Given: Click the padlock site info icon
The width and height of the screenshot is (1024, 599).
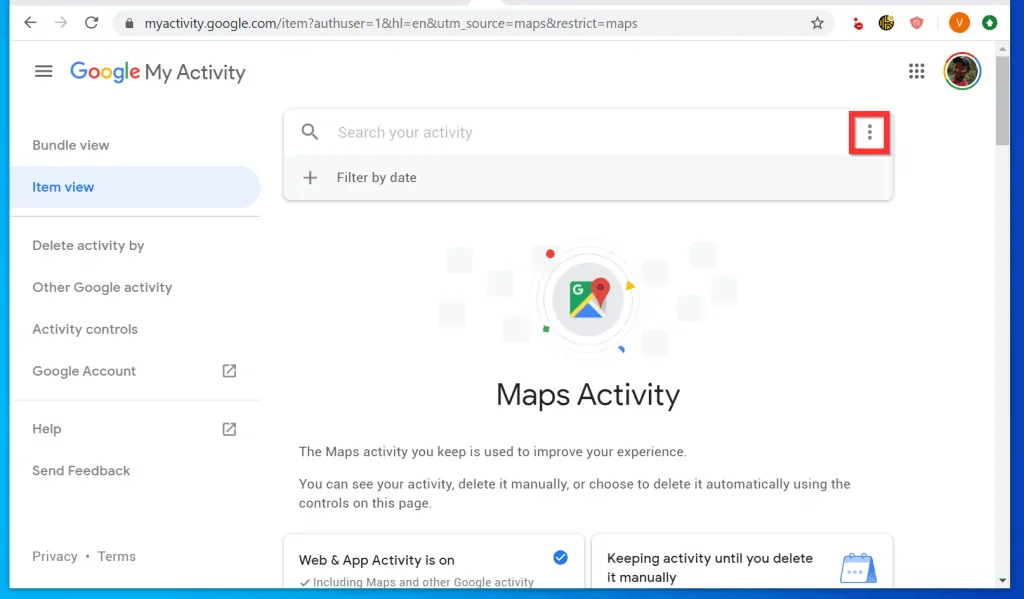Looking at the screenshot, I should [129, 24].
